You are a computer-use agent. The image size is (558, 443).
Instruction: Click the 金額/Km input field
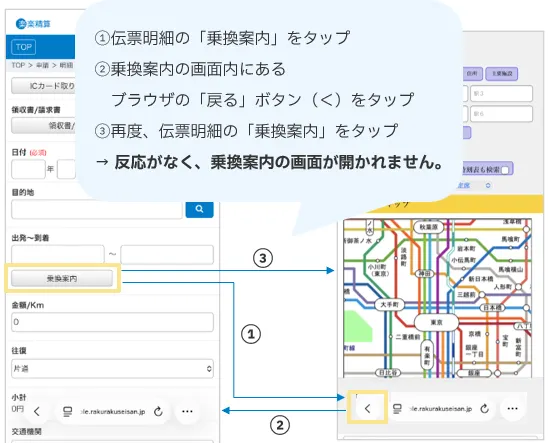[x=112, y=322]
